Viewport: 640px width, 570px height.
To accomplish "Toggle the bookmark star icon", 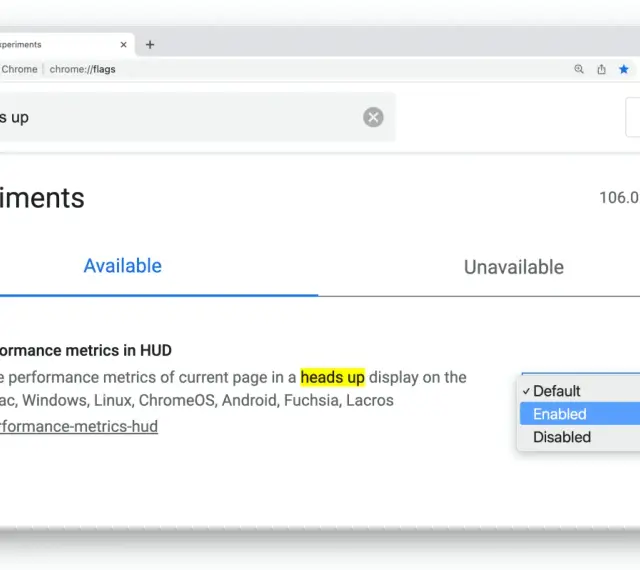I will [x=624, y=69].
